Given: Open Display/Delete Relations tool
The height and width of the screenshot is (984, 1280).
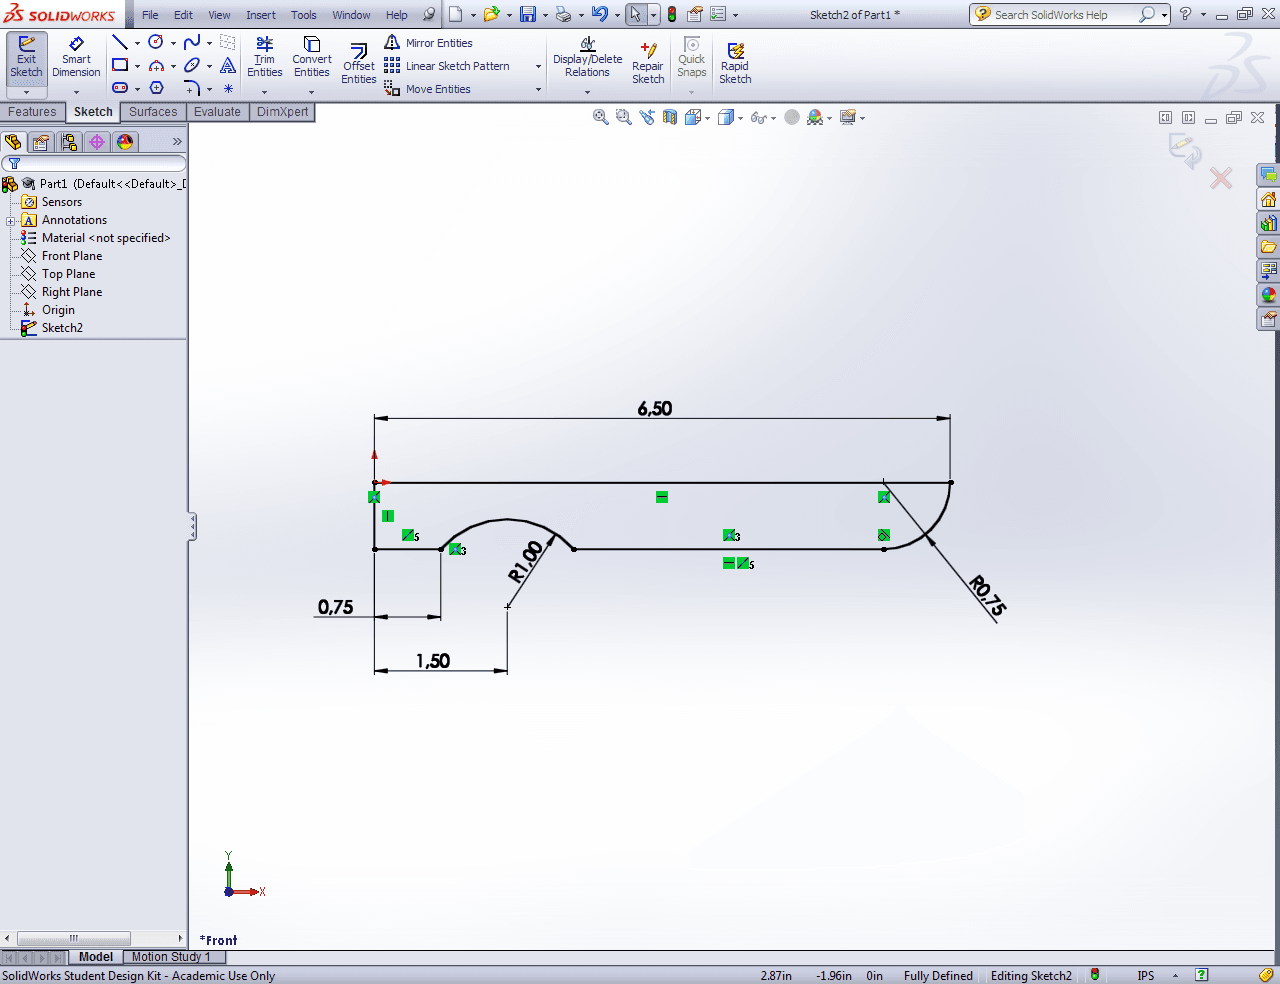Looking at the screenshot, I should 587,57.
